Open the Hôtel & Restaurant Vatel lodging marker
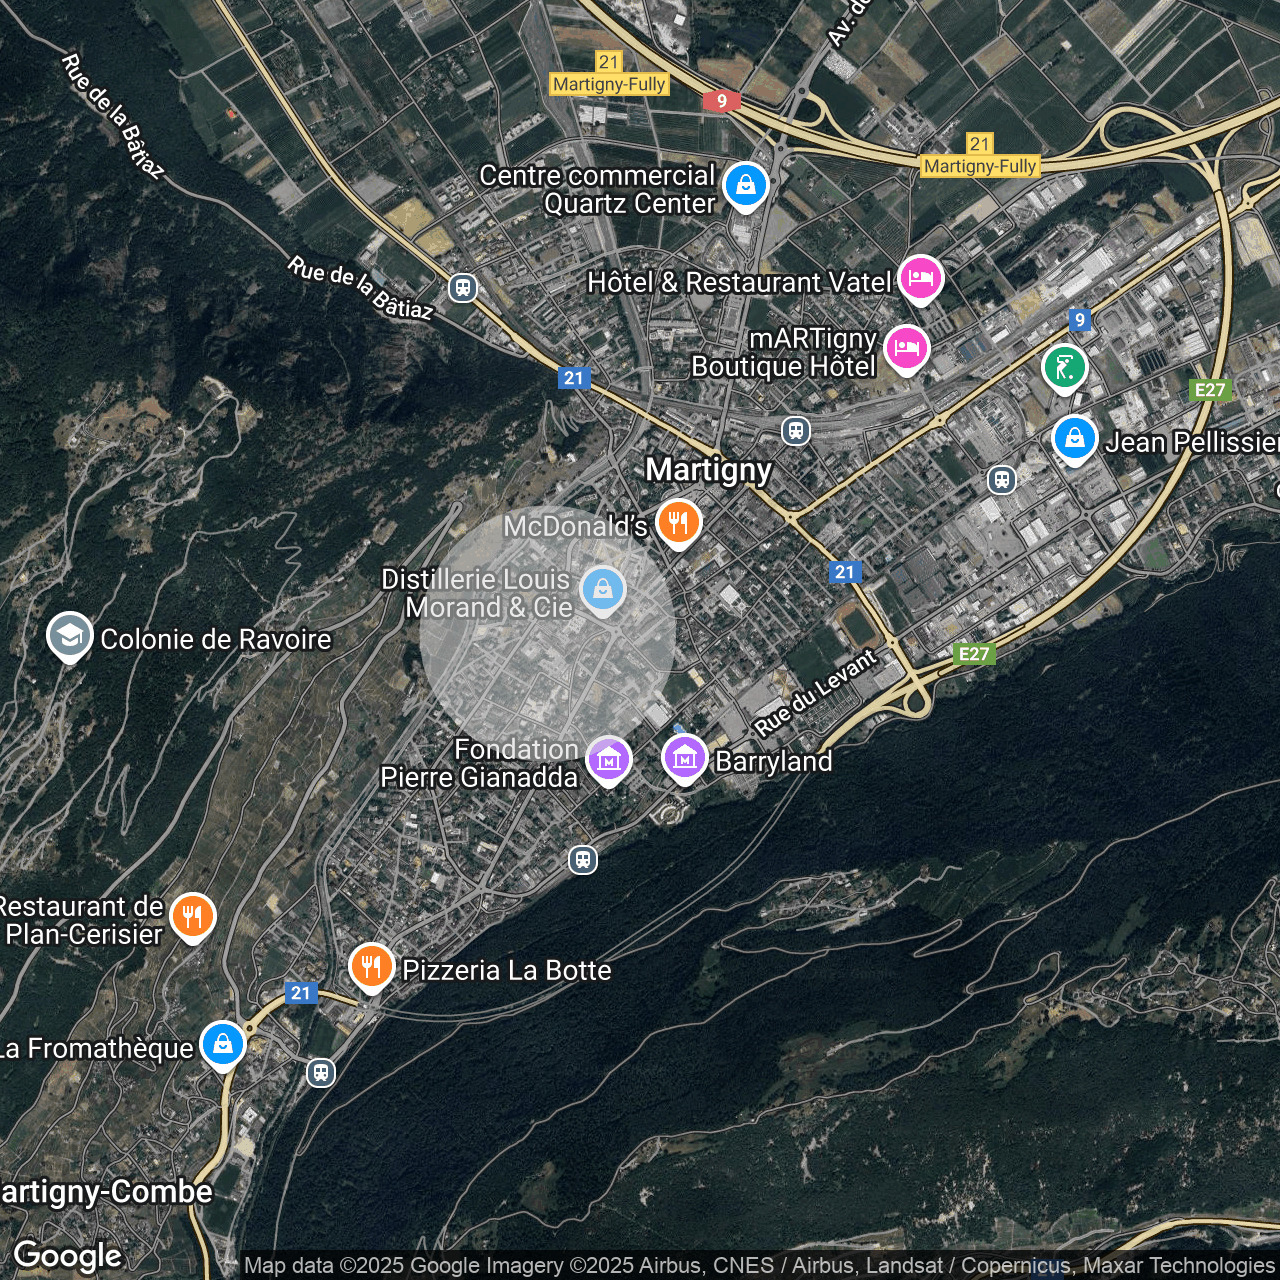 point(920,277)
